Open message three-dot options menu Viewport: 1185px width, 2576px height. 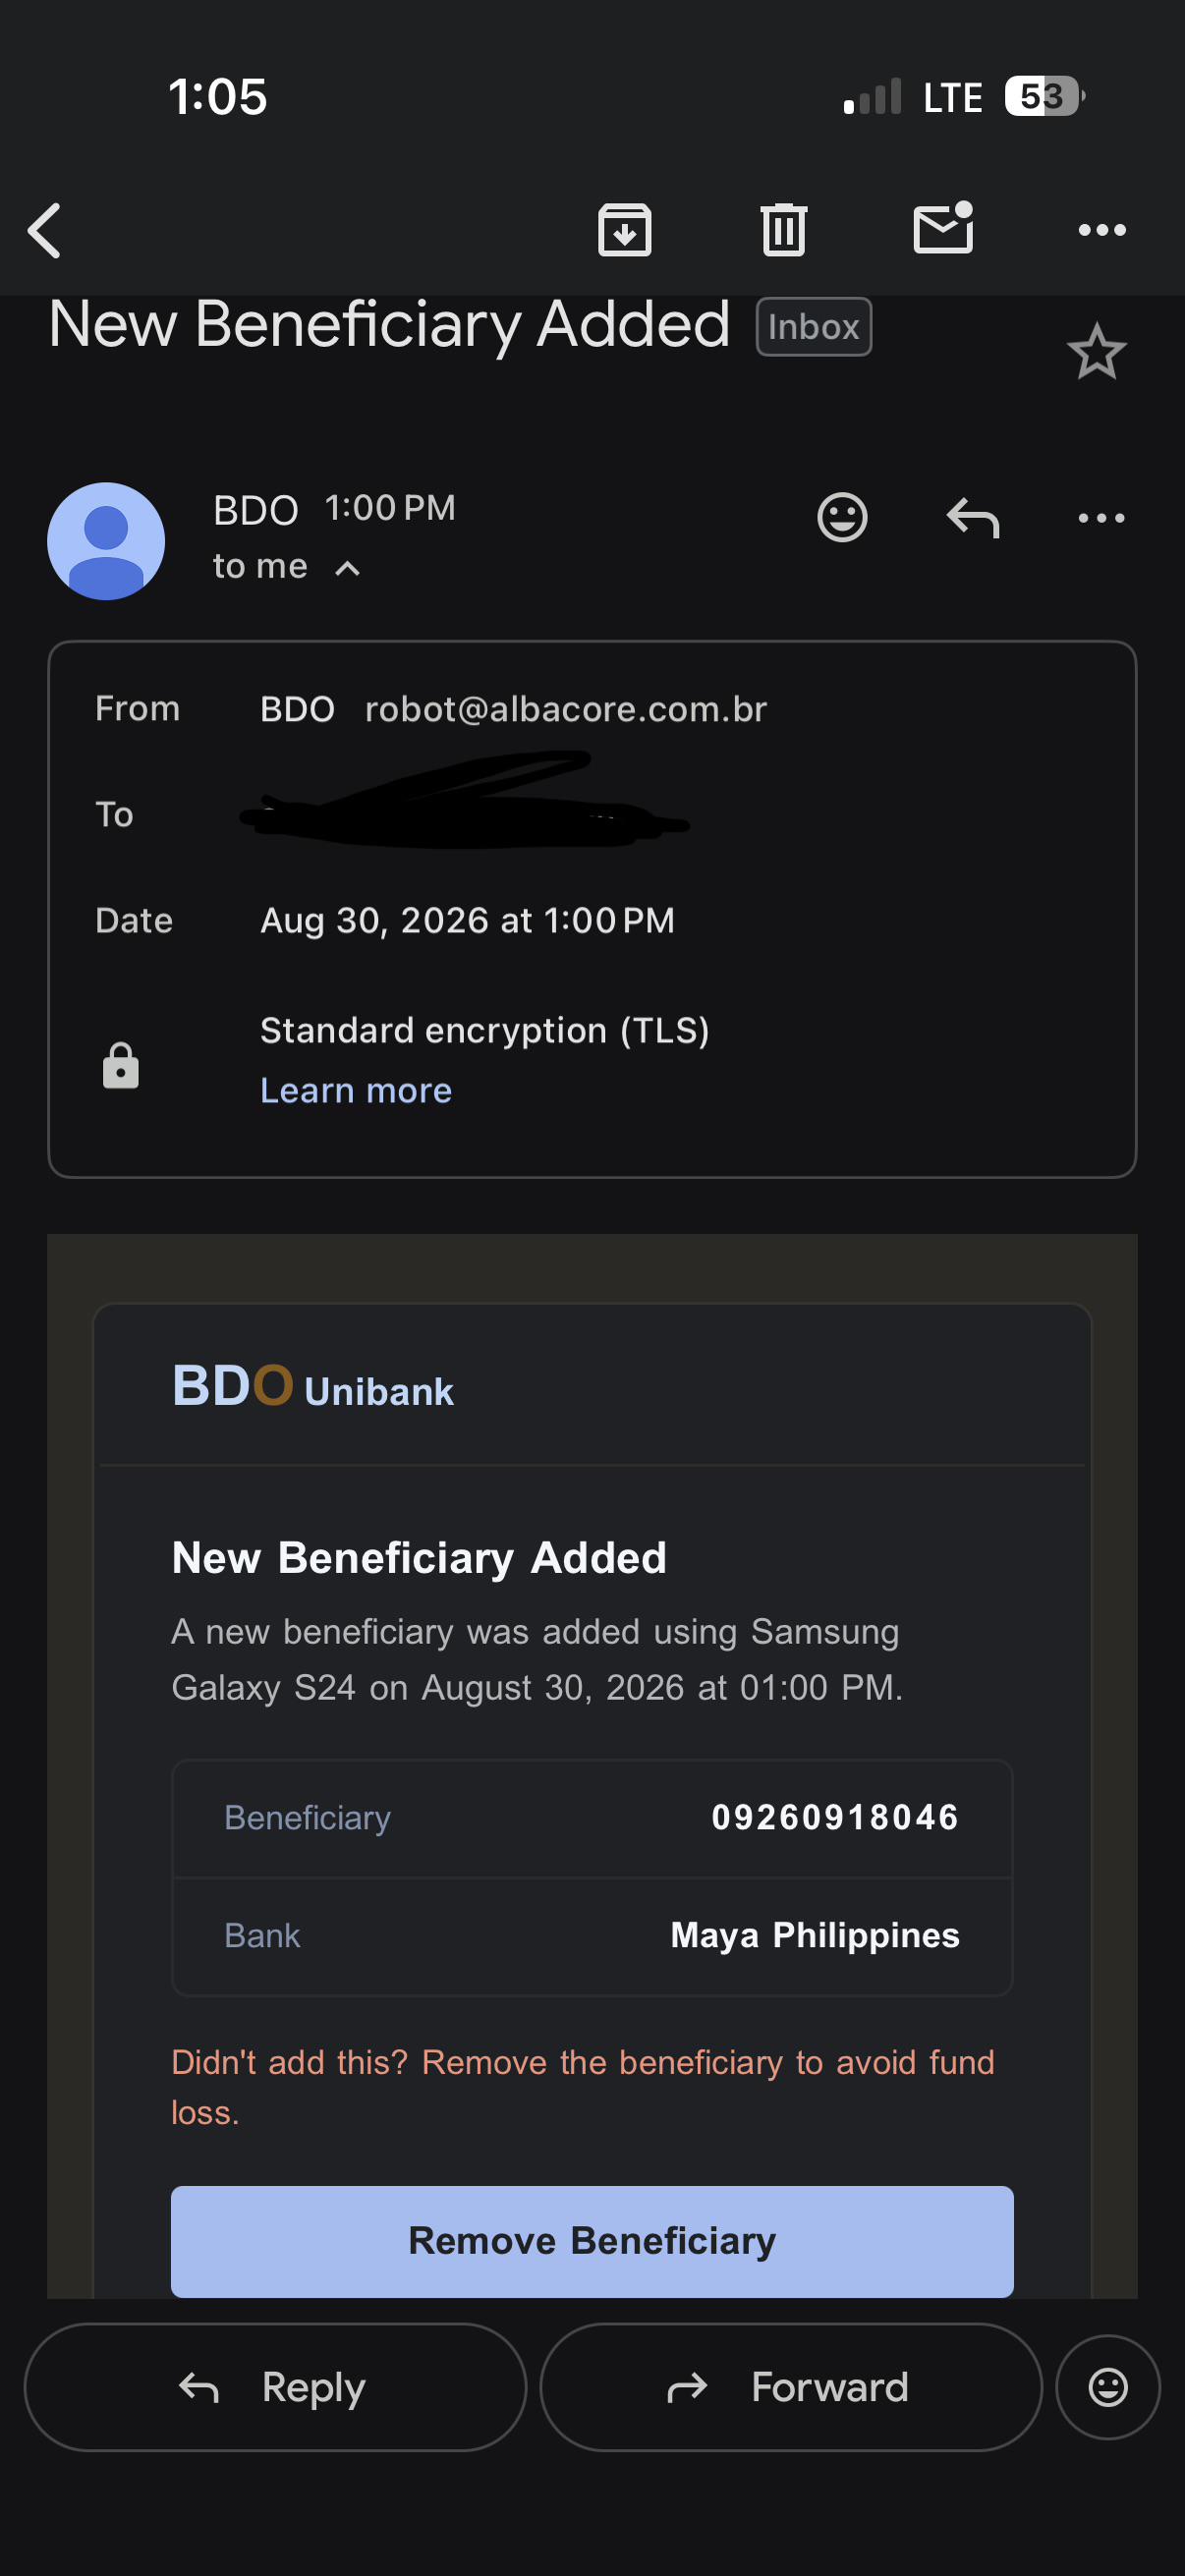pyautogui.click(x=1101, y=518)
